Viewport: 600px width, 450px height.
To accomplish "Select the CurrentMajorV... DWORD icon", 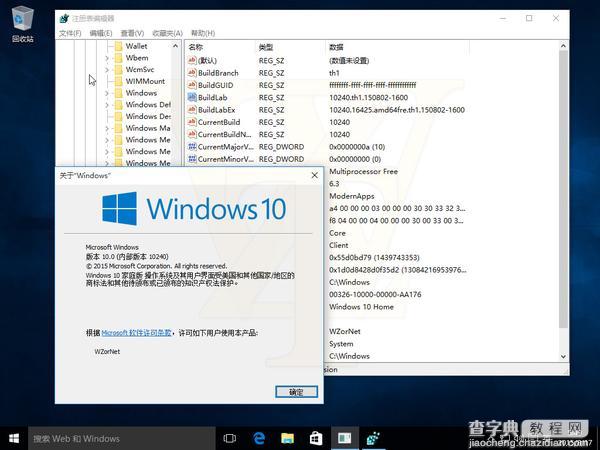I will 192,146.
